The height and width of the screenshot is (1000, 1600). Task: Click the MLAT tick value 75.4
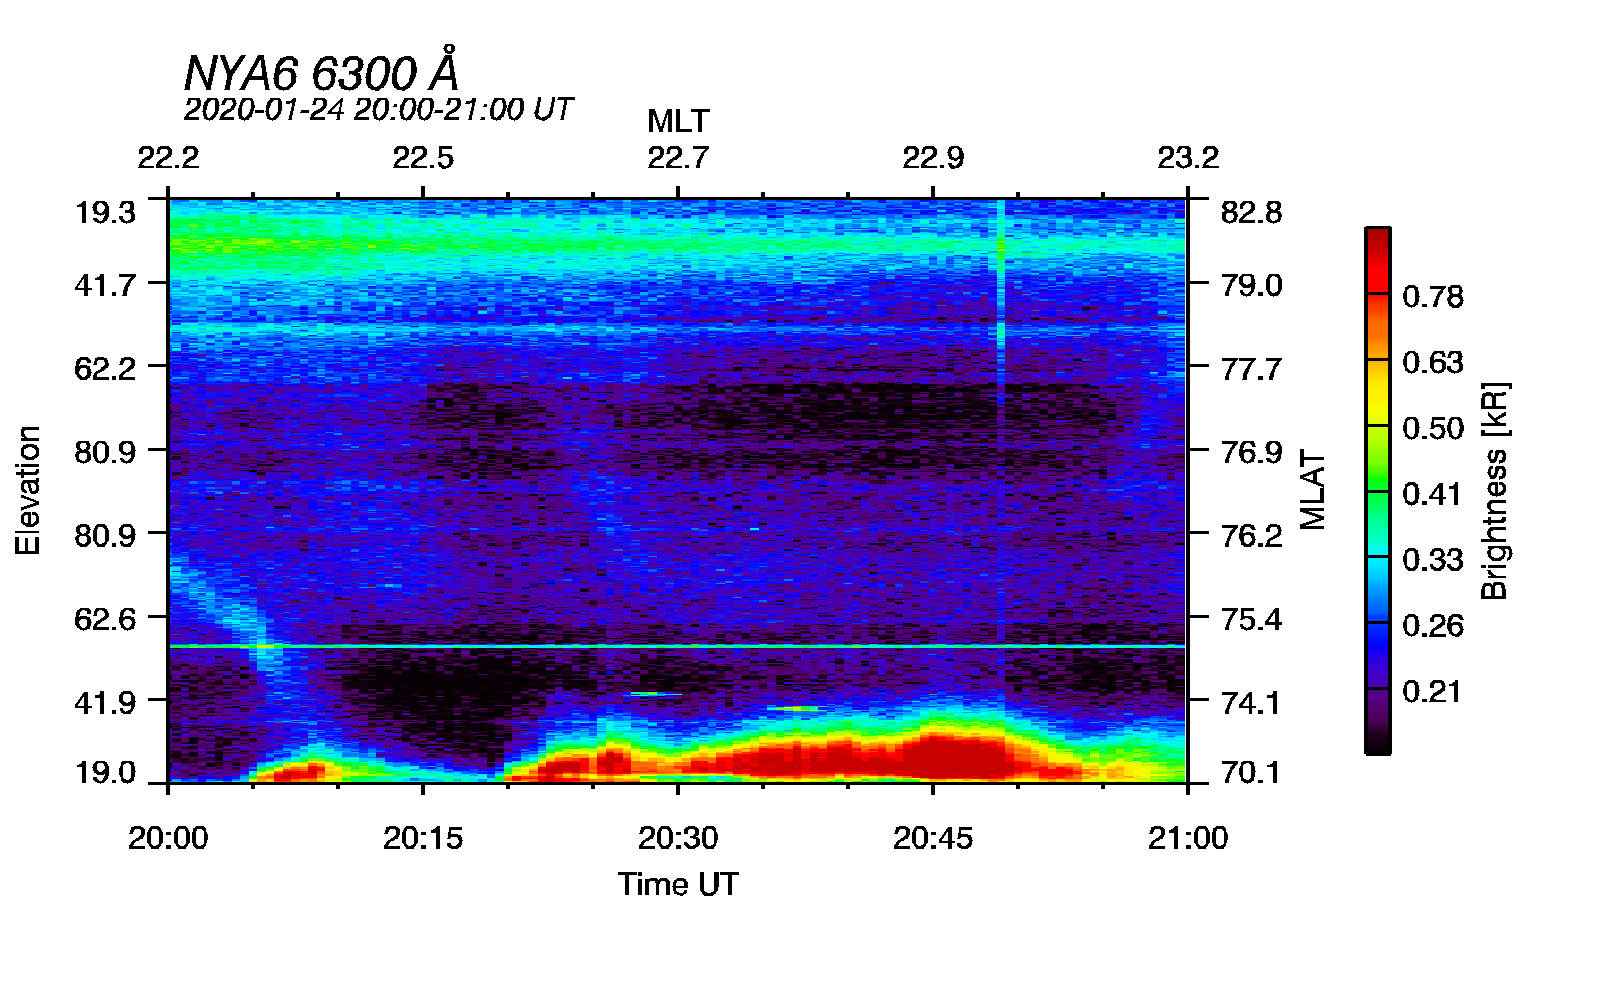coord(1251,619)
